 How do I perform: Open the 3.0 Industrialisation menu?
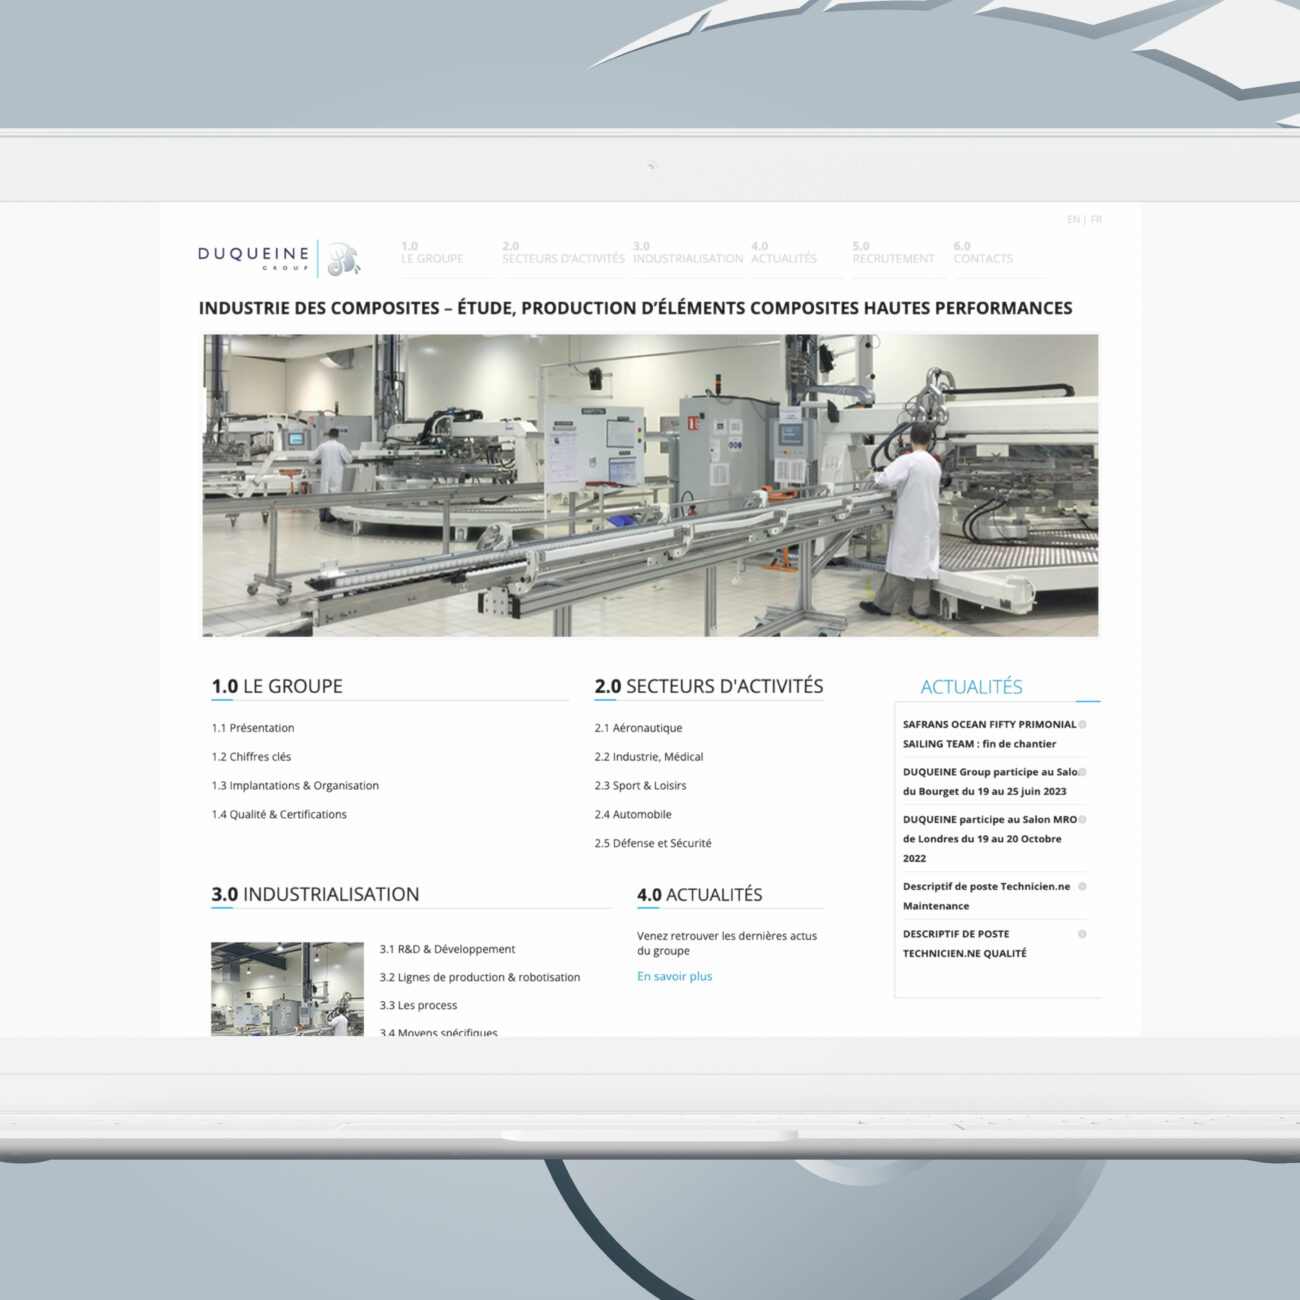point(688,252)
